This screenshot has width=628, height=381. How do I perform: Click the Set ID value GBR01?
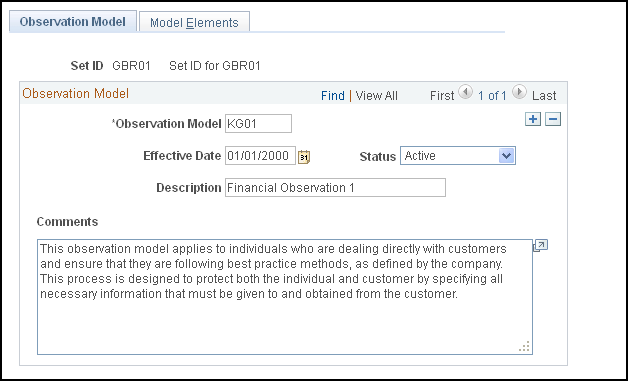(131, 66)
